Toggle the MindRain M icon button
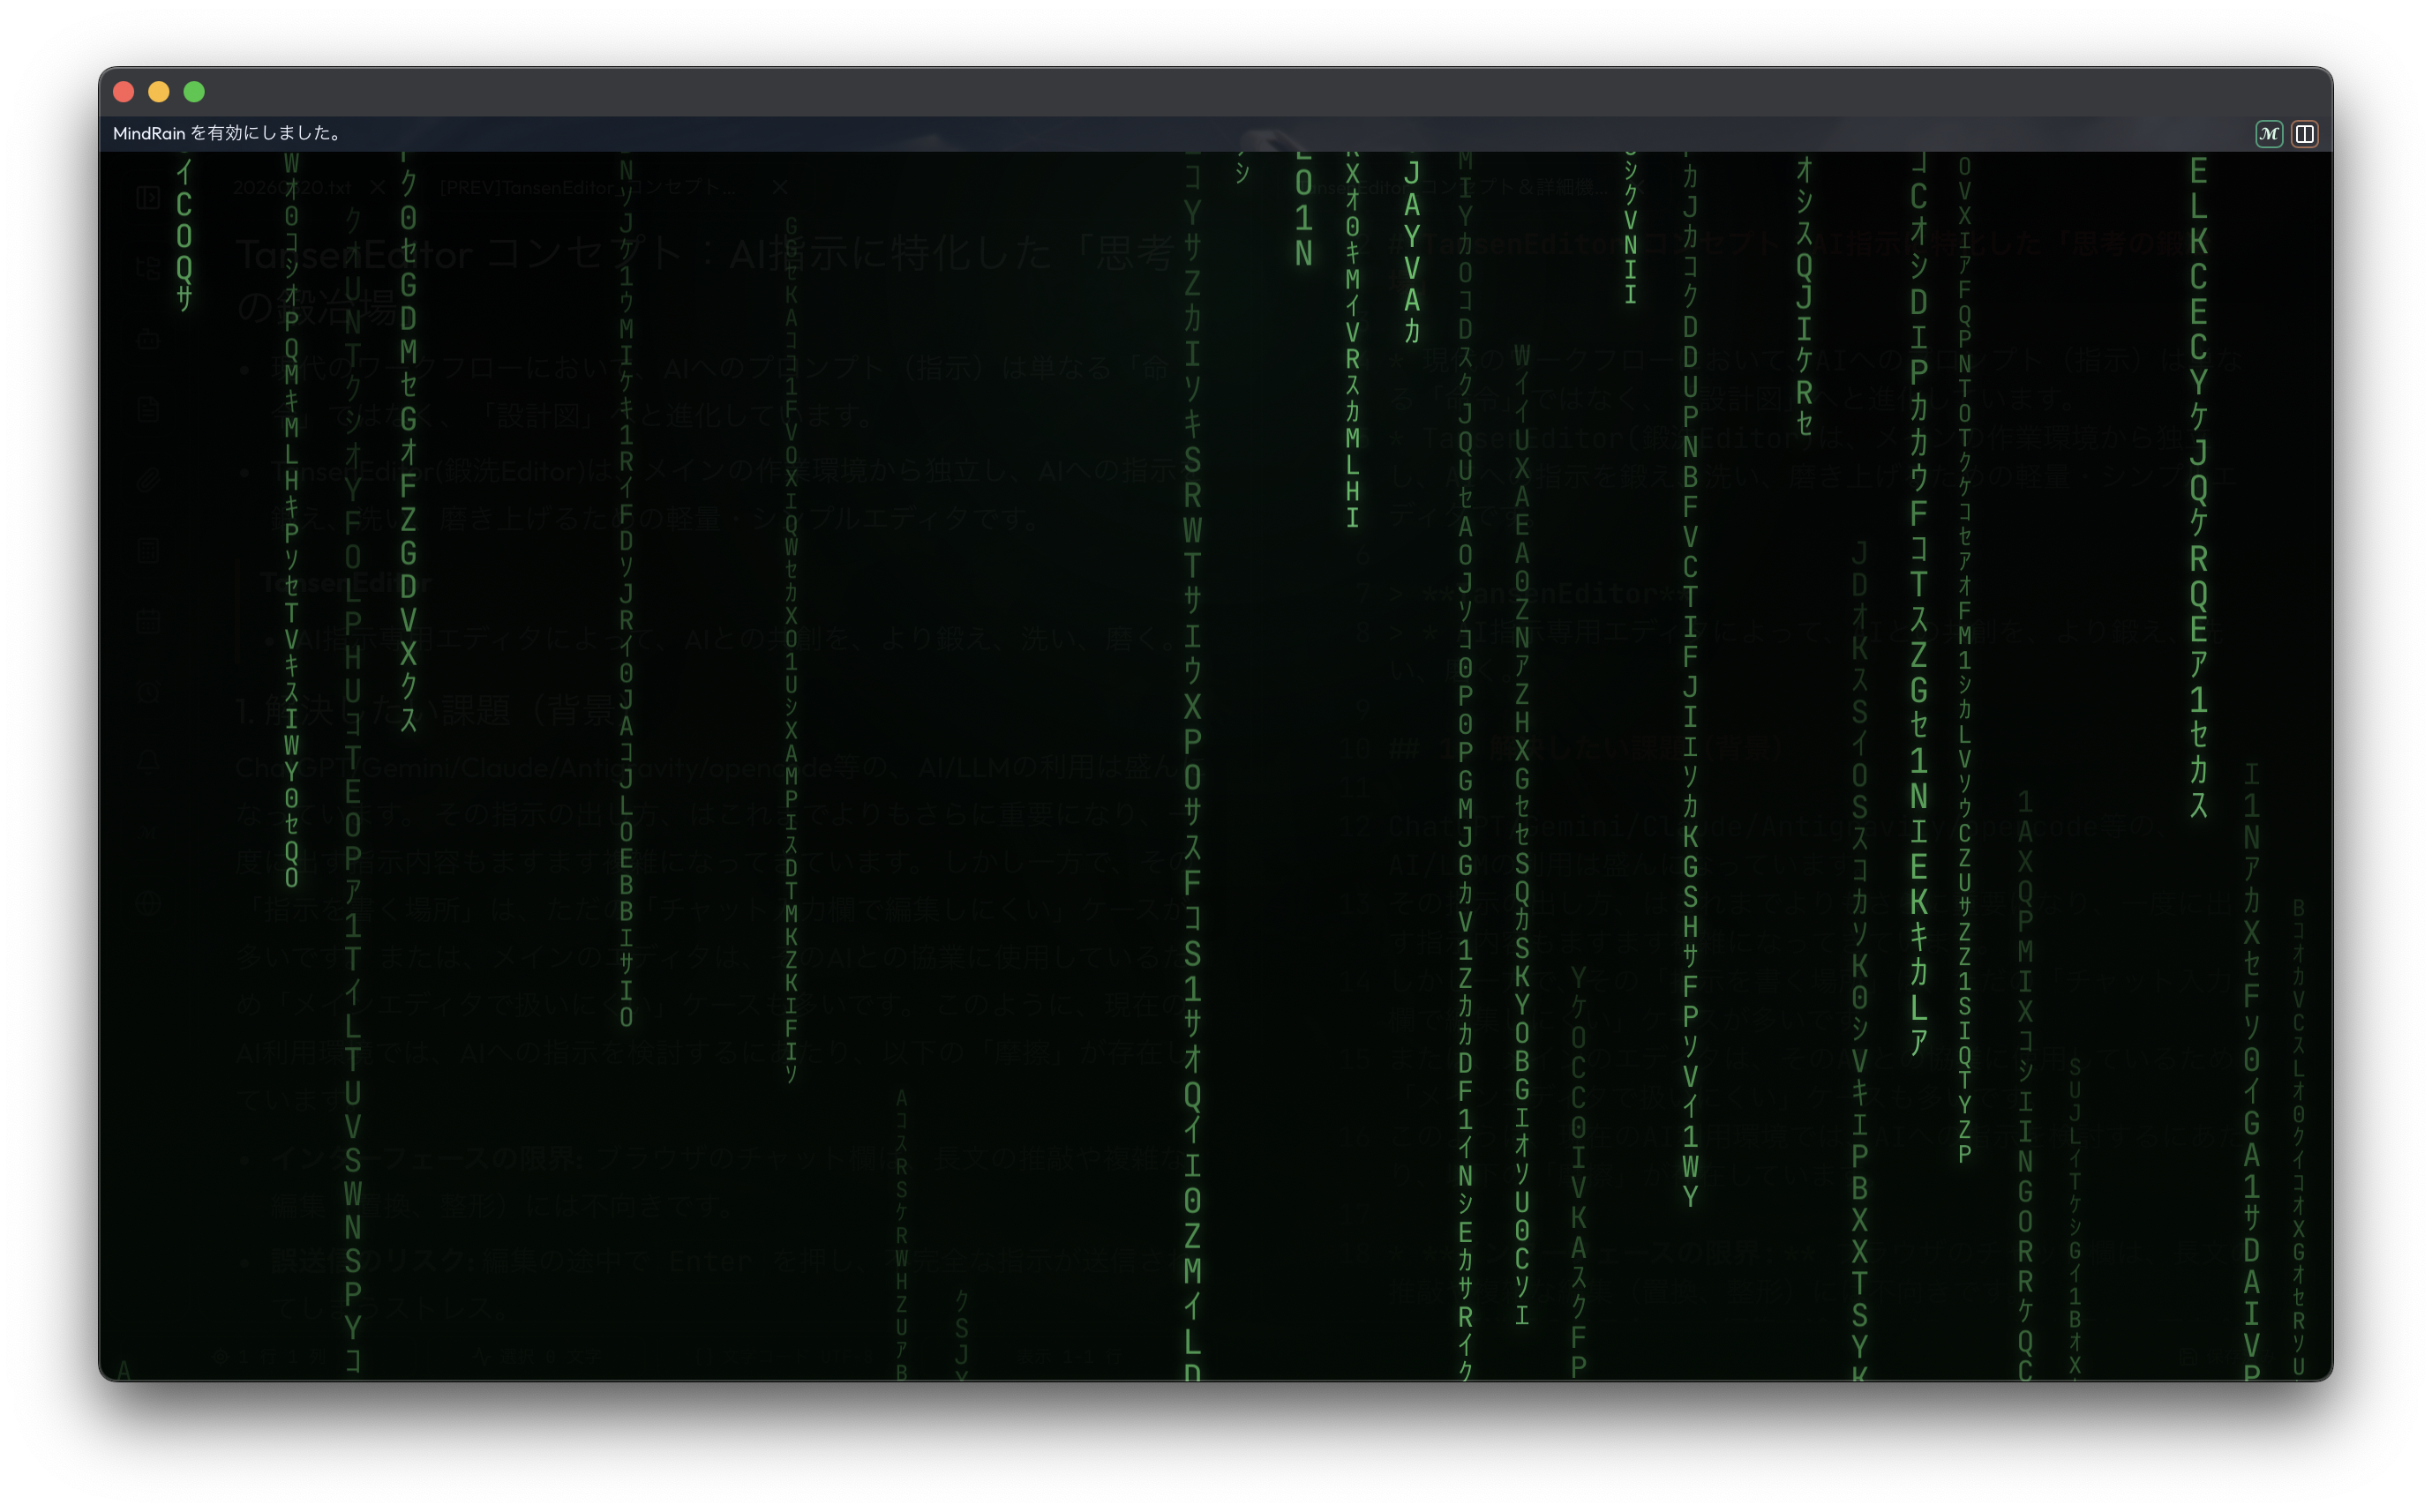 coord(2268,134)
